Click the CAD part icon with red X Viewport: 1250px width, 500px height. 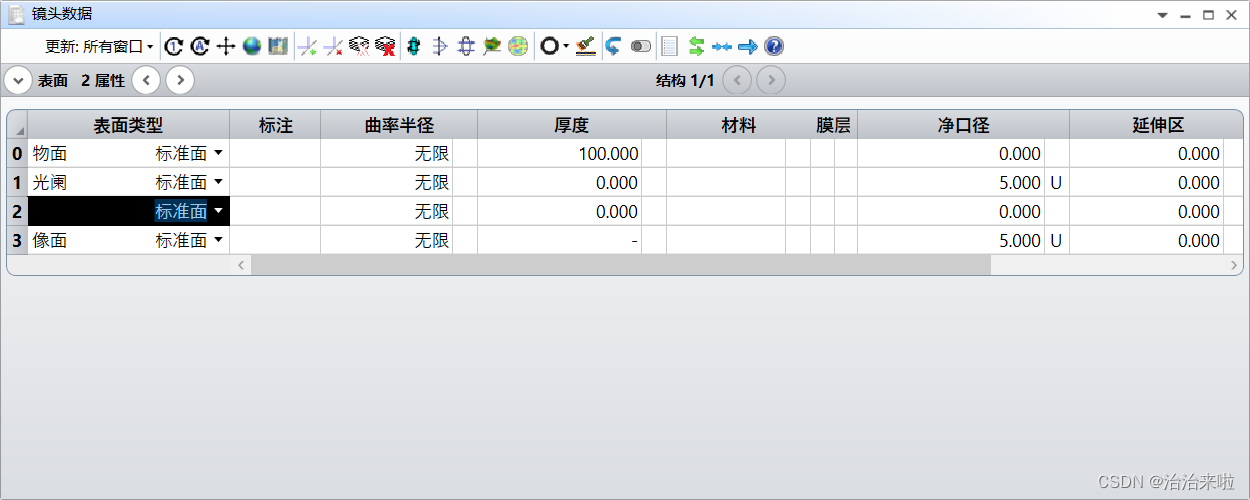[386, 46]
